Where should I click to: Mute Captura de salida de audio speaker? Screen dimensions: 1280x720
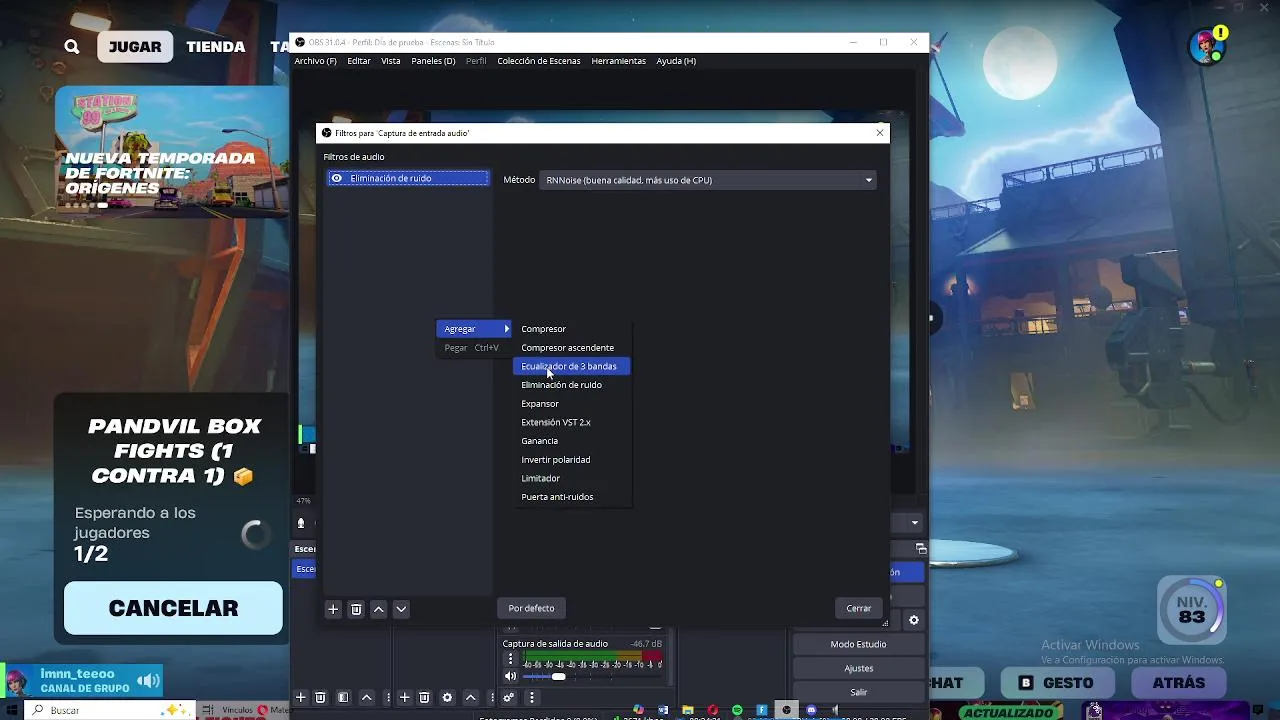tap(510, 677)
